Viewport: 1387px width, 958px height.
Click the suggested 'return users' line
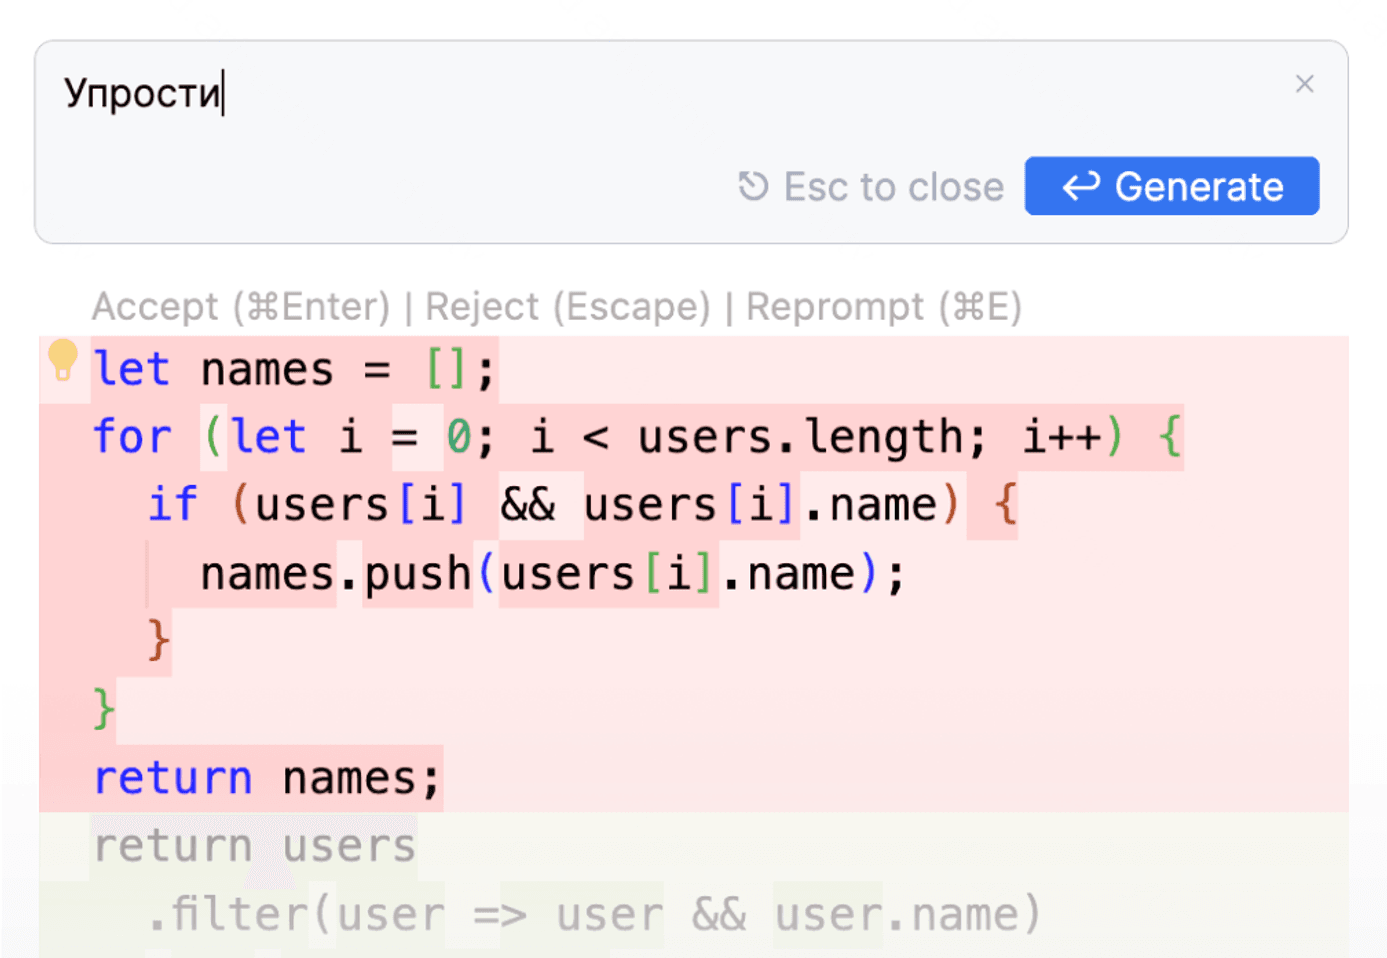click(254, 846)
